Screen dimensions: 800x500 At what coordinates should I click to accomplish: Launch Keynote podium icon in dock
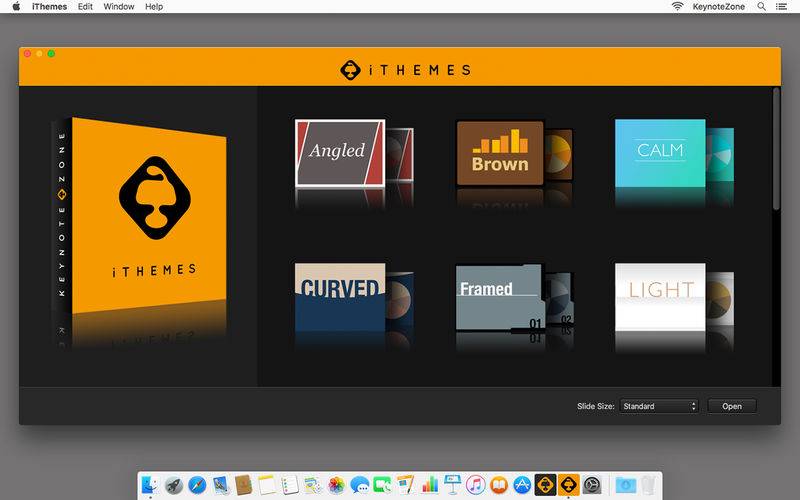(x=453, y=485)
